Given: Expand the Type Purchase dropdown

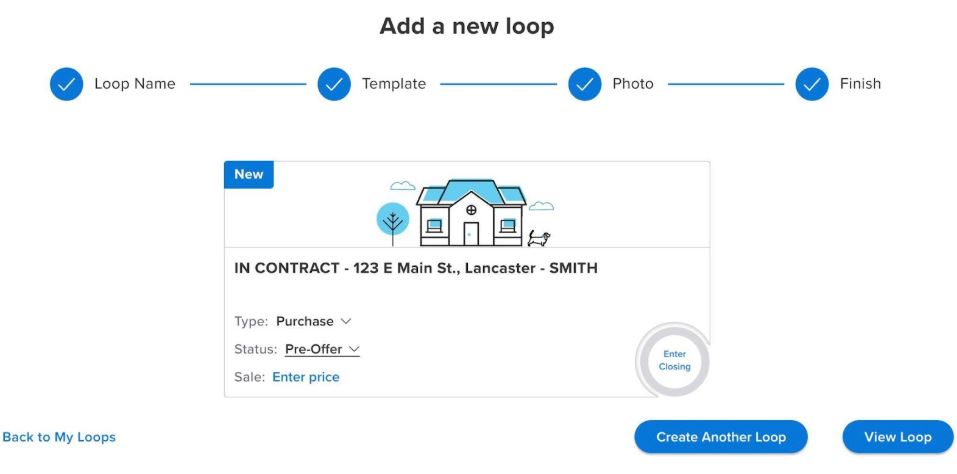Looking at the screenshot, I should (x=314, y=321).
